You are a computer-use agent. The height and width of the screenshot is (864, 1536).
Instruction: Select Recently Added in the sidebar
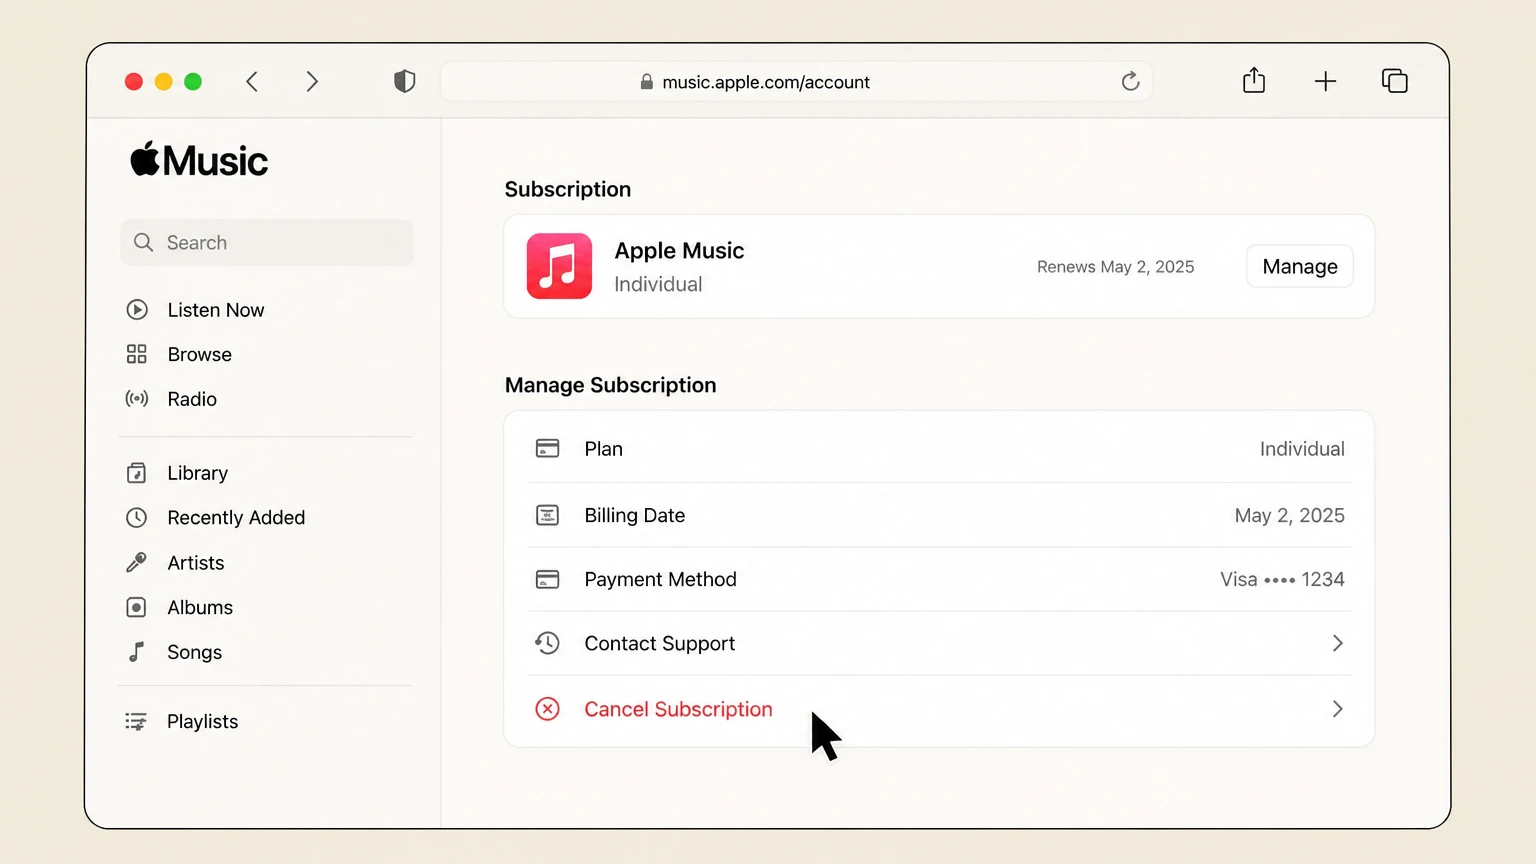point(236,518)
